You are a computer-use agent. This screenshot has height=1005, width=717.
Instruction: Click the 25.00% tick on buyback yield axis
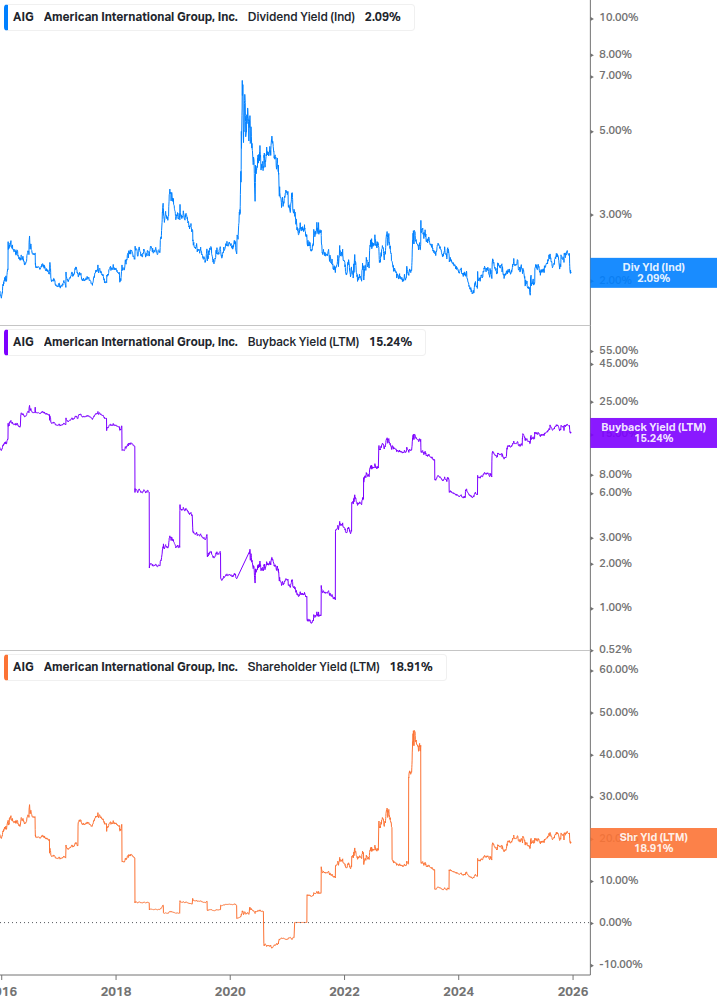click(618, 401)
